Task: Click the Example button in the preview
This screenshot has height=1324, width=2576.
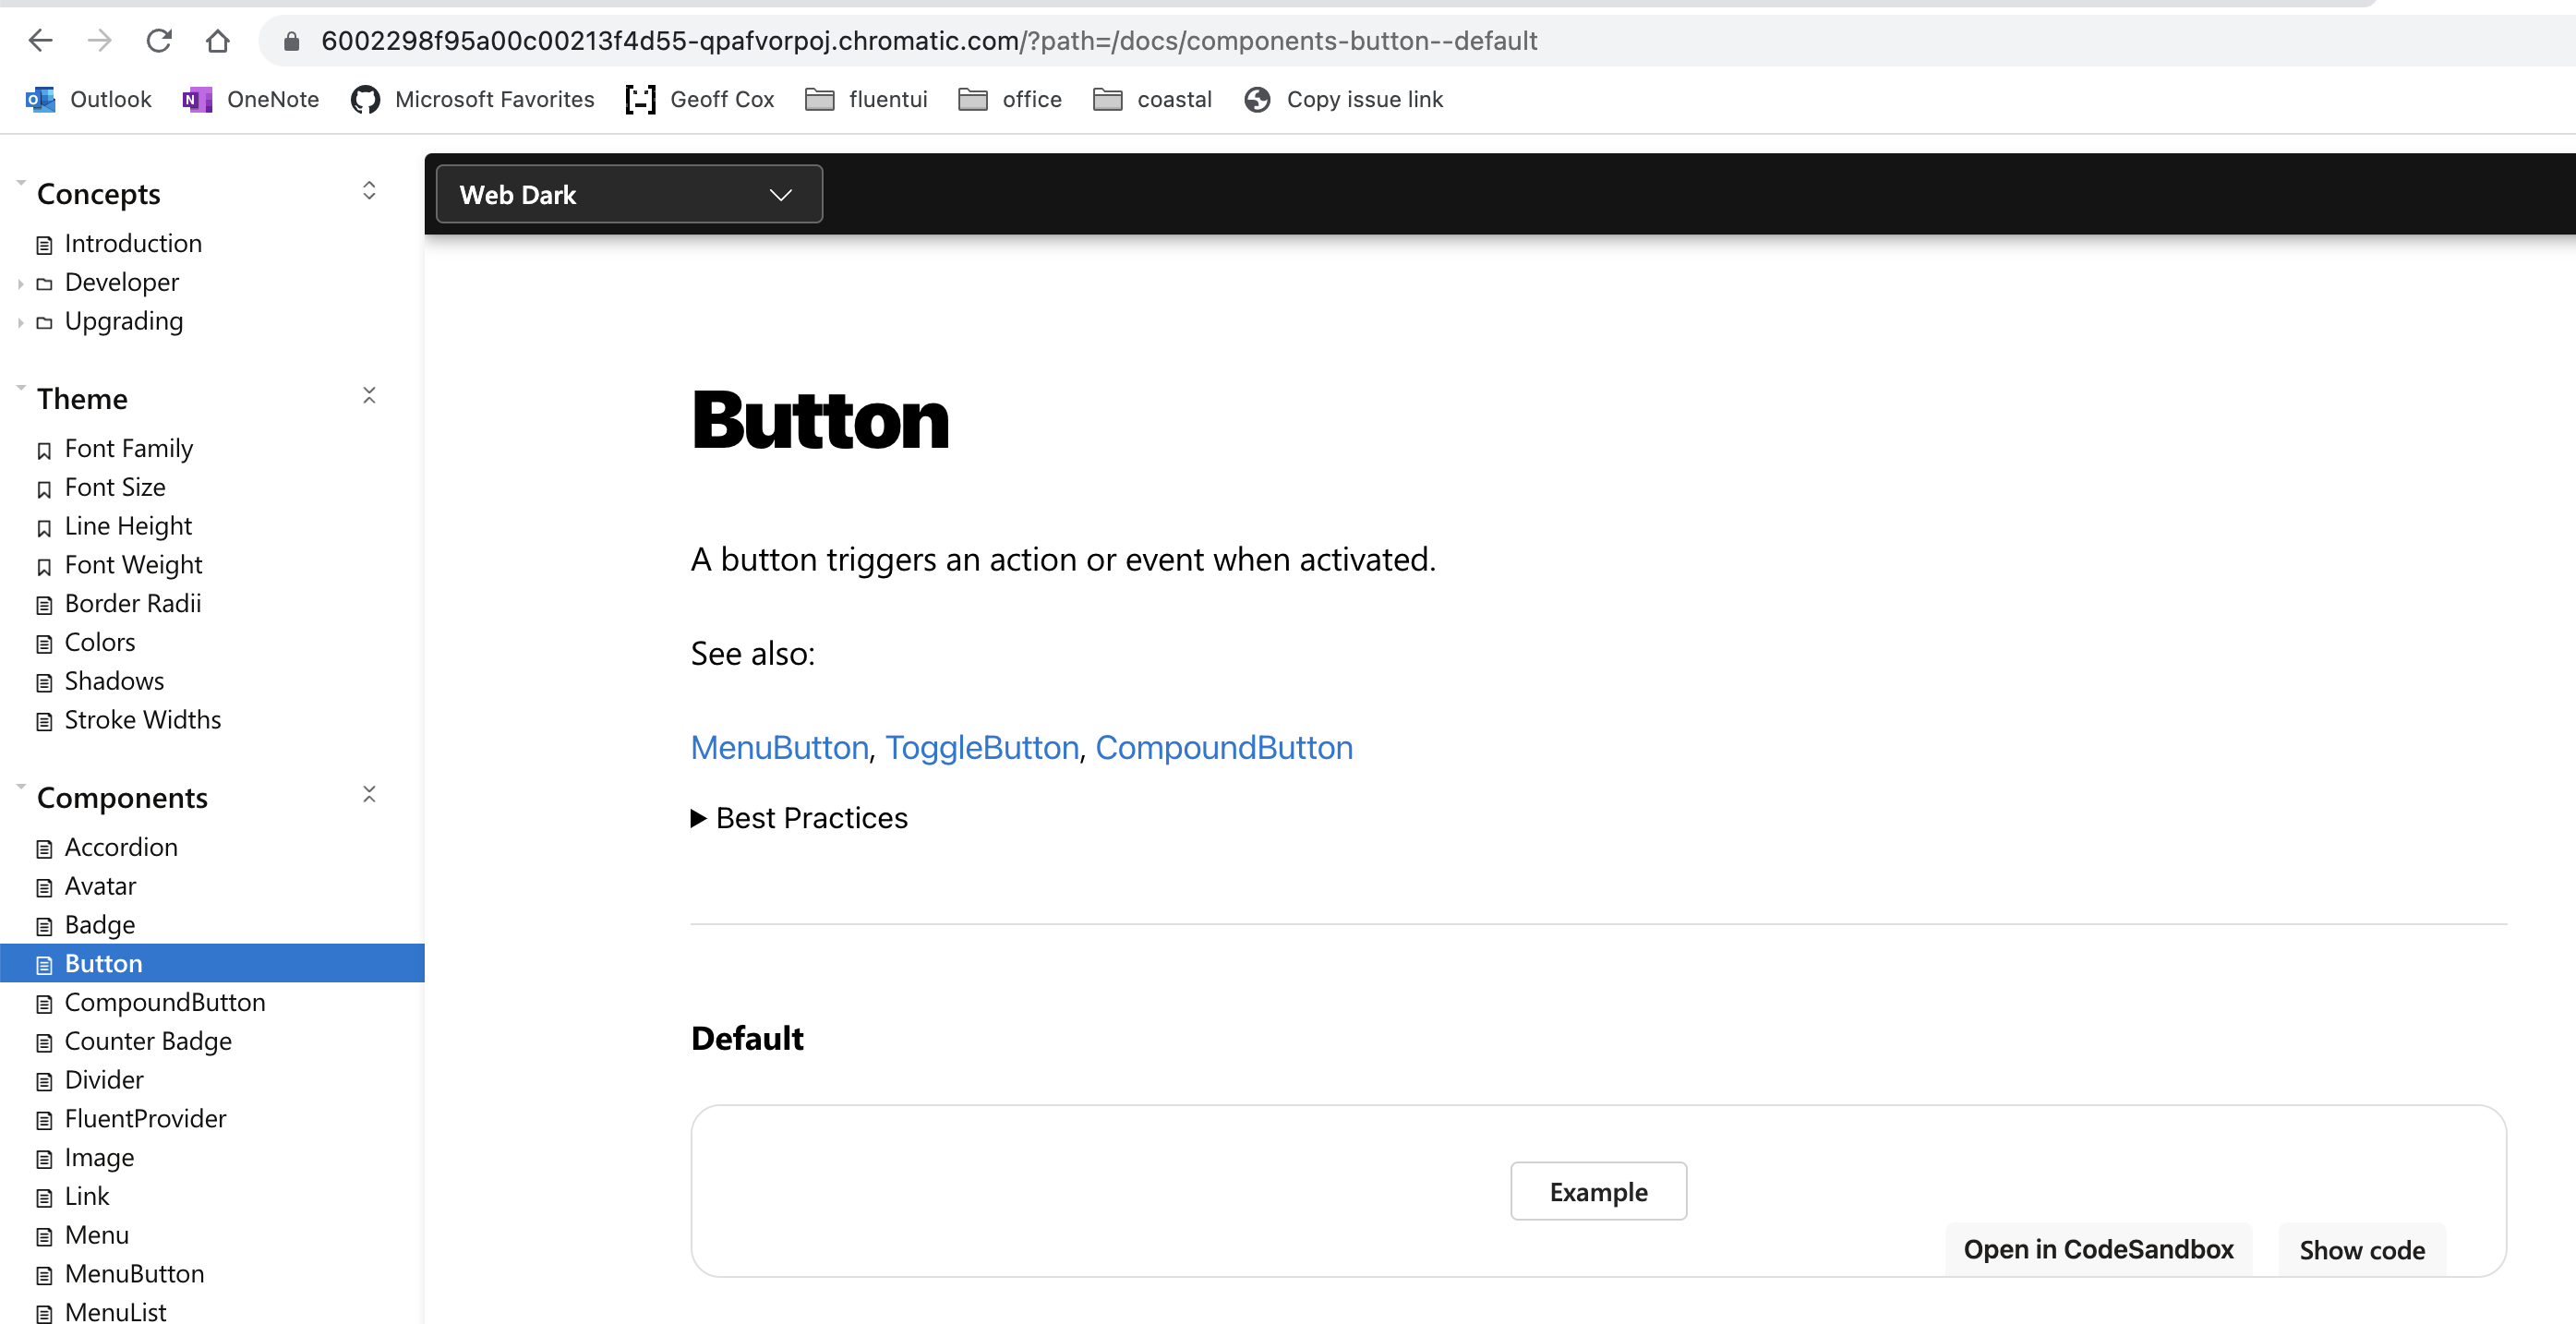Action: click(x=1597, y=1191)
